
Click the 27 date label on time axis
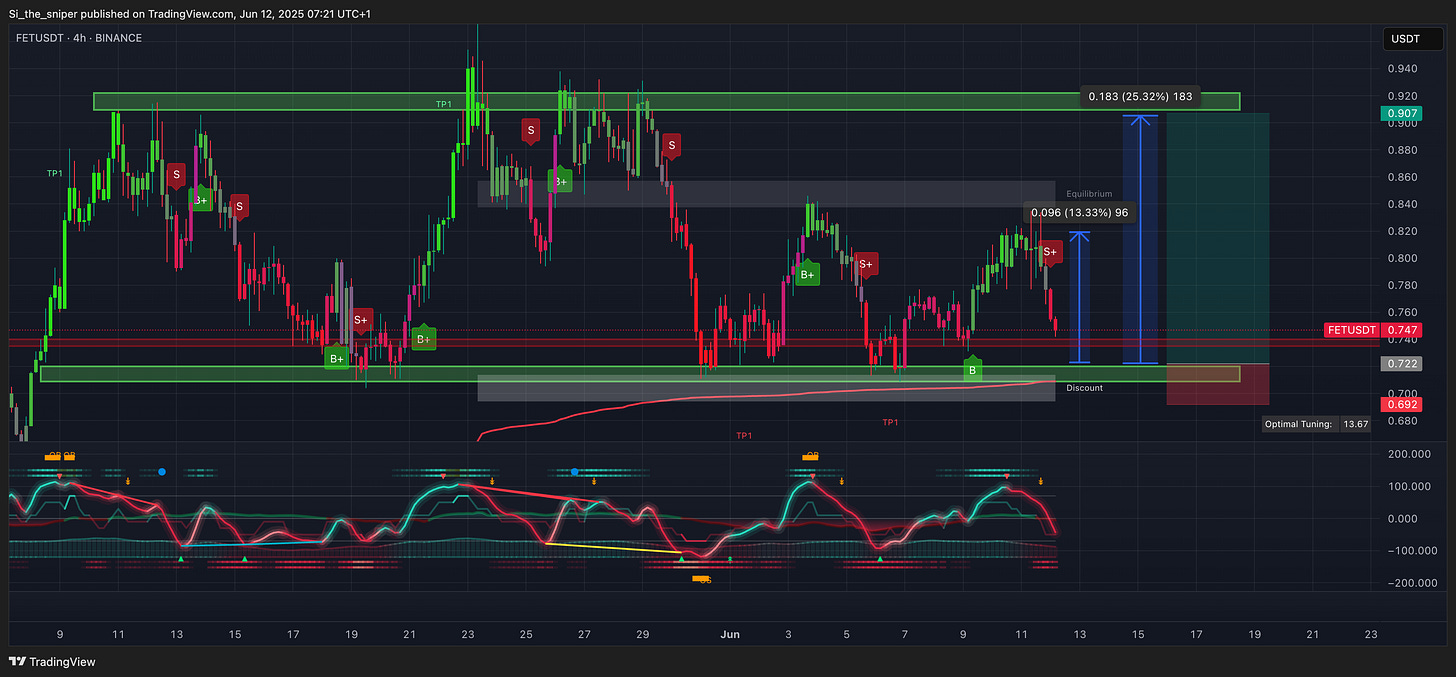point(584,634)
